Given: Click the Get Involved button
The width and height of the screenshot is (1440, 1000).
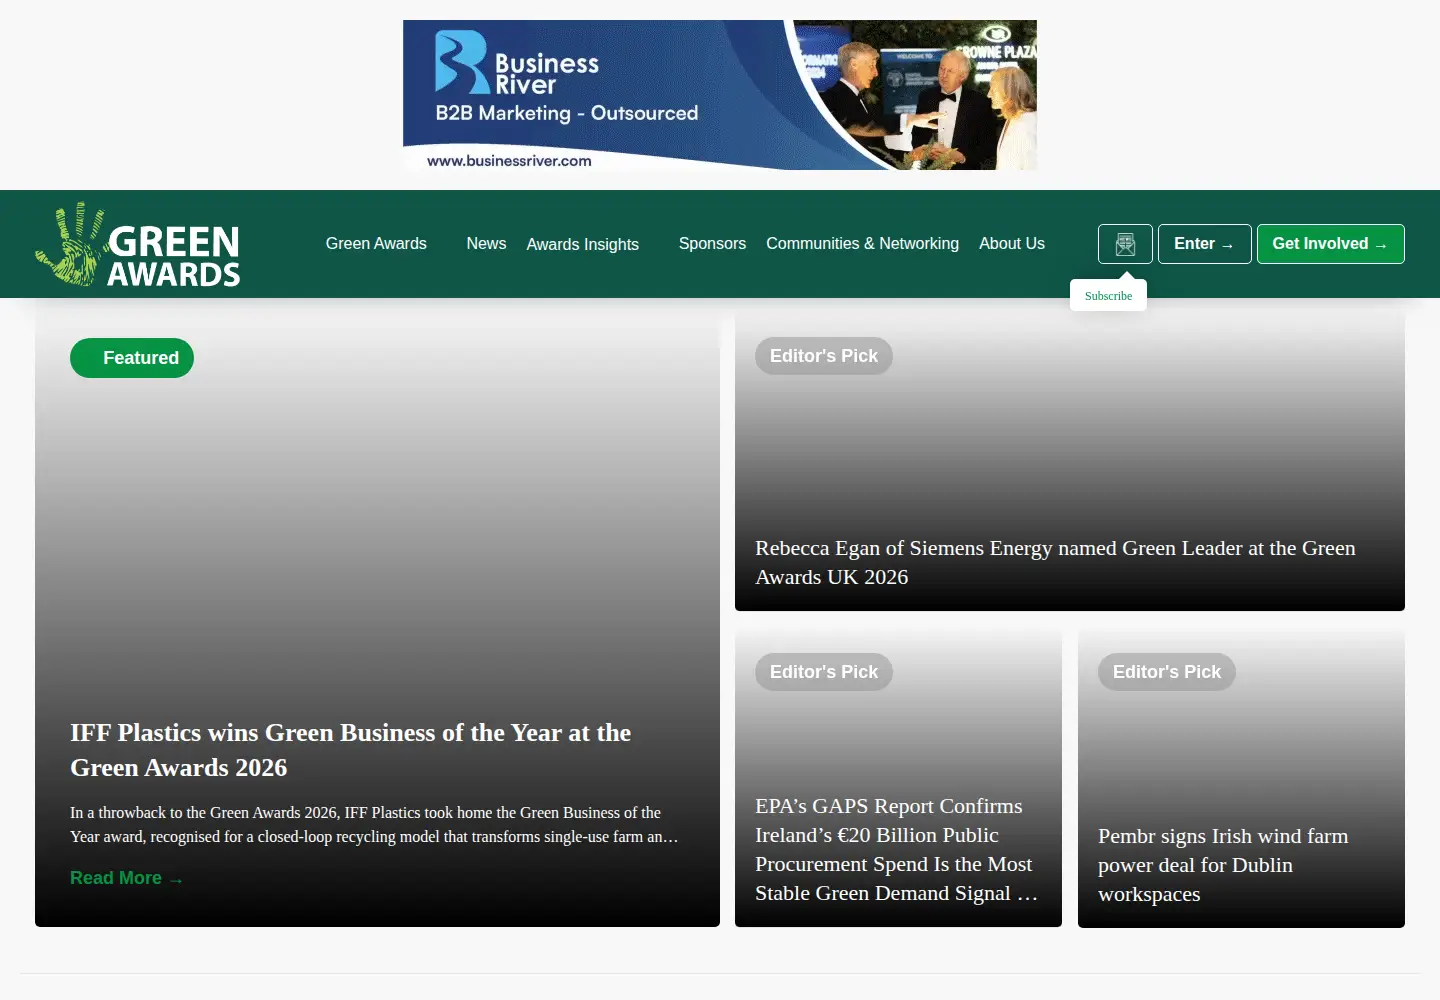Looking at the screenshot, I should point(1330,244).
